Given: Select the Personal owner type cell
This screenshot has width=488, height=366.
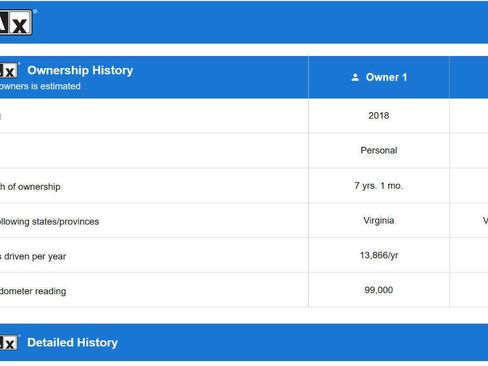Looking at the screenshot, I should pyautogui.click(x=379, y=150).
